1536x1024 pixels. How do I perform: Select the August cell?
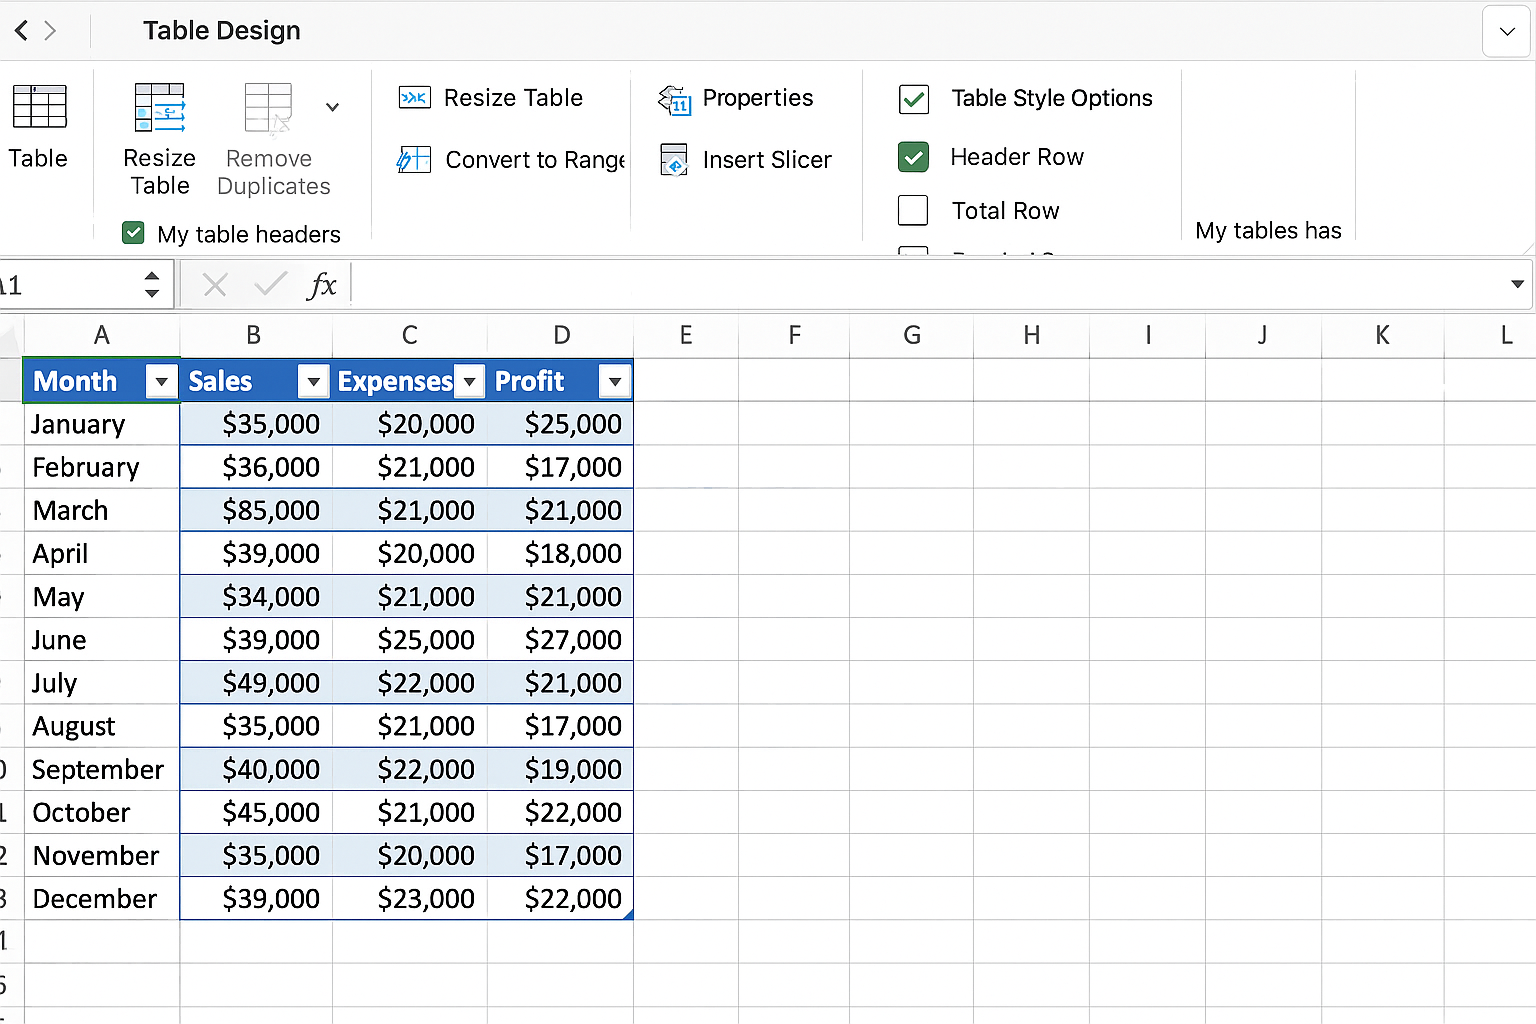point(102,726)
